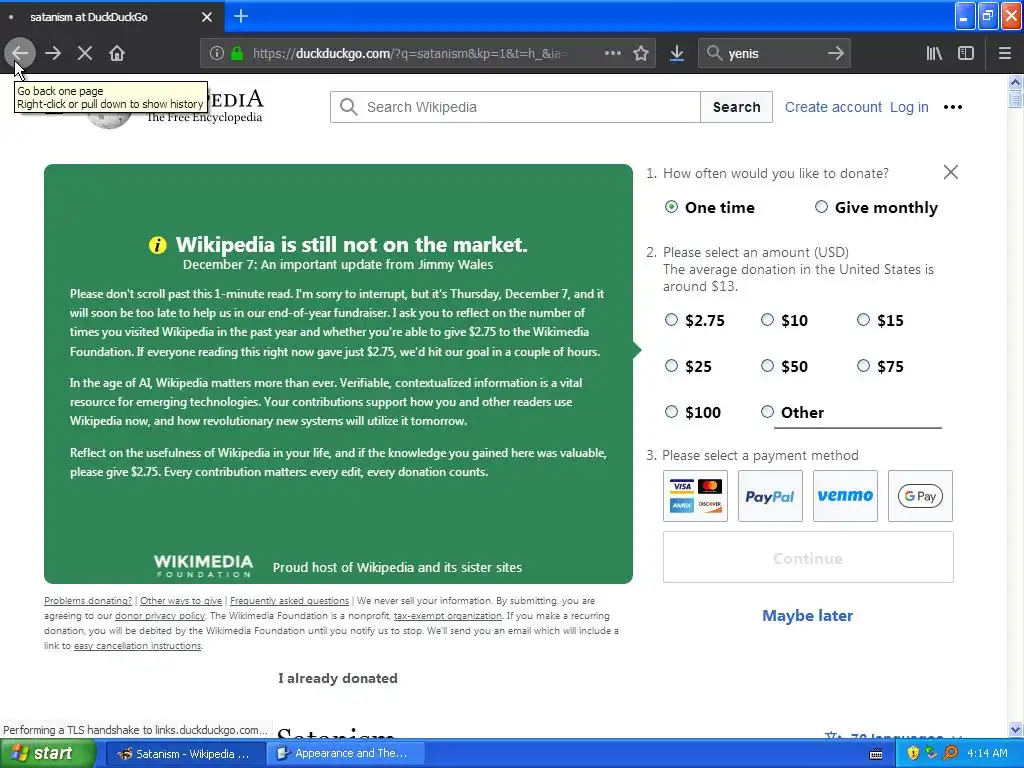1024x768 pixels.
Task: Pay with credit card icons
Action: point(696,496)
